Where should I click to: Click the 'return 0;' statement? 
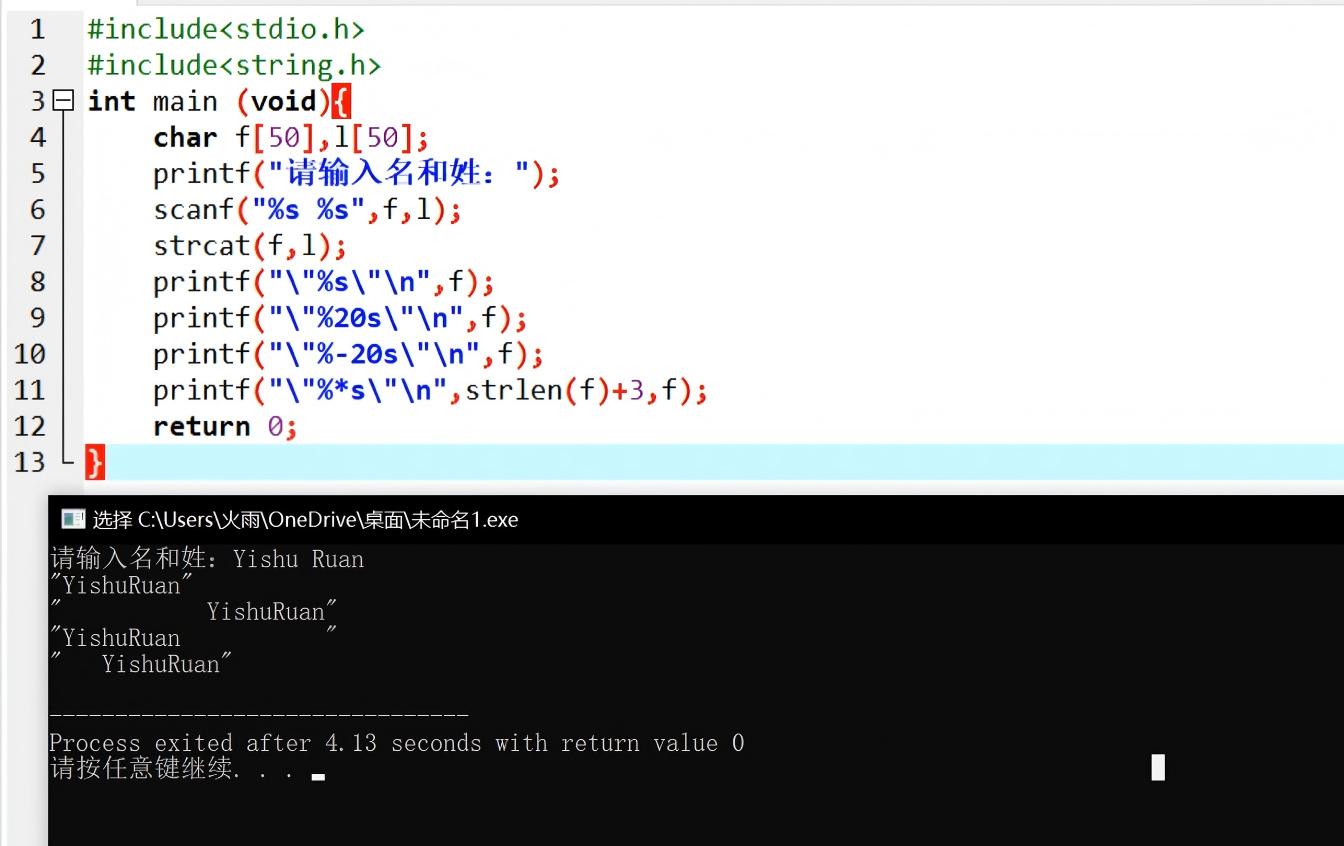(x=225, y=426)
